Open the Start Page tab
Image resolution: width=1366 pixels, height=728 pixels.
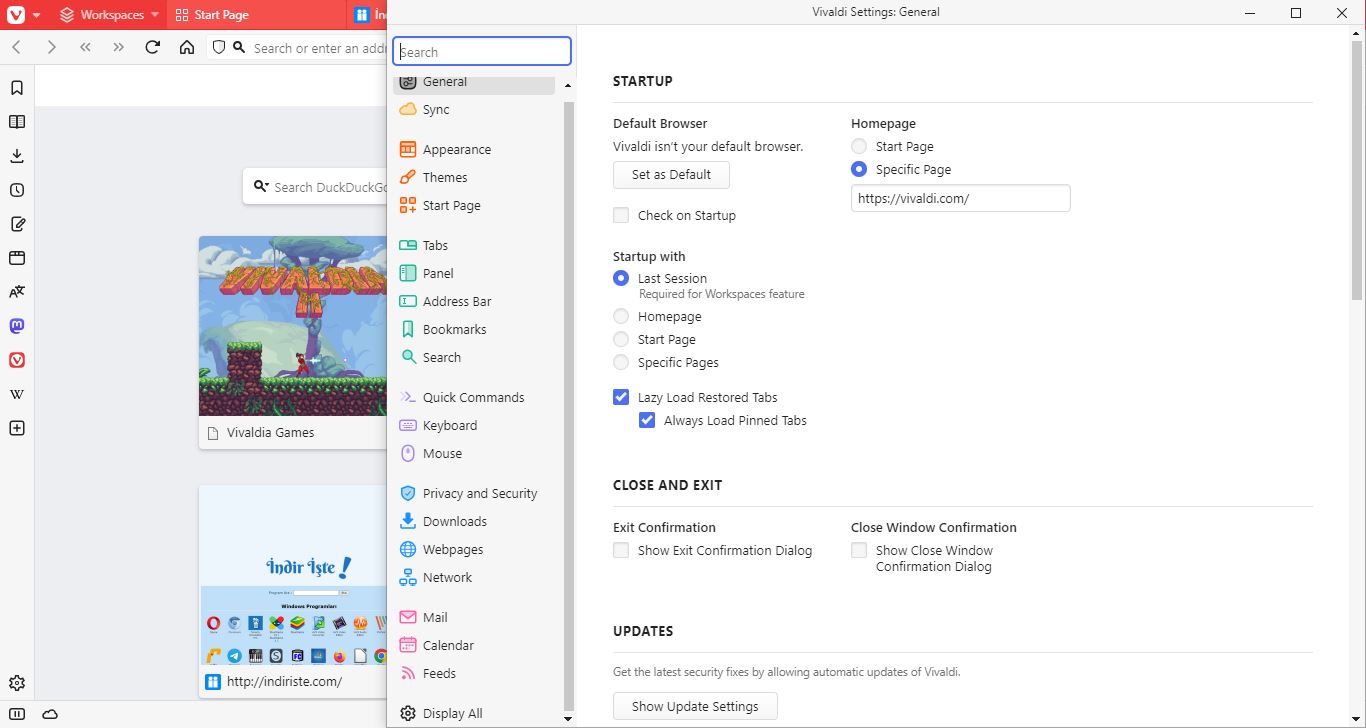pyautogui.click(x=257, y=15)
